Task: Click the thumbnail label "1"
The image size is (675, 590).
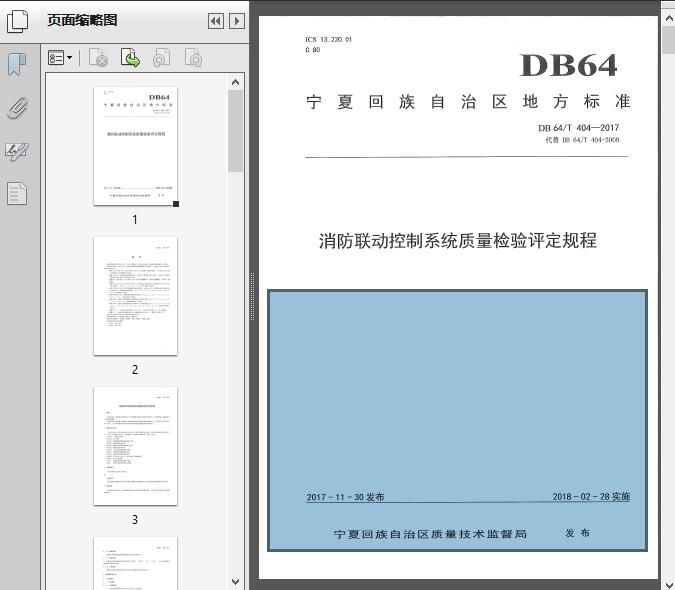Action: pyautogui.click(x=135, y=220)
